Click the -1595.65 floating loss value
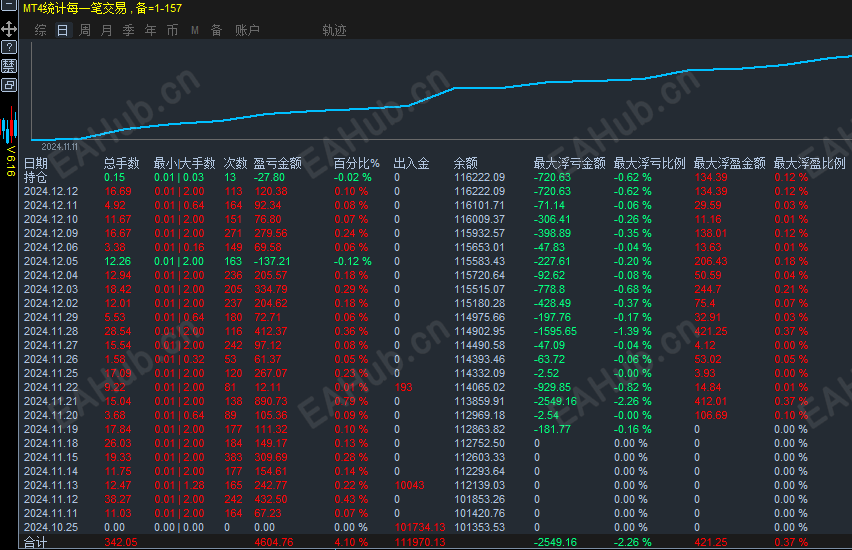The height and width of the screenshot is (550, 852). [x=555, y=332]
